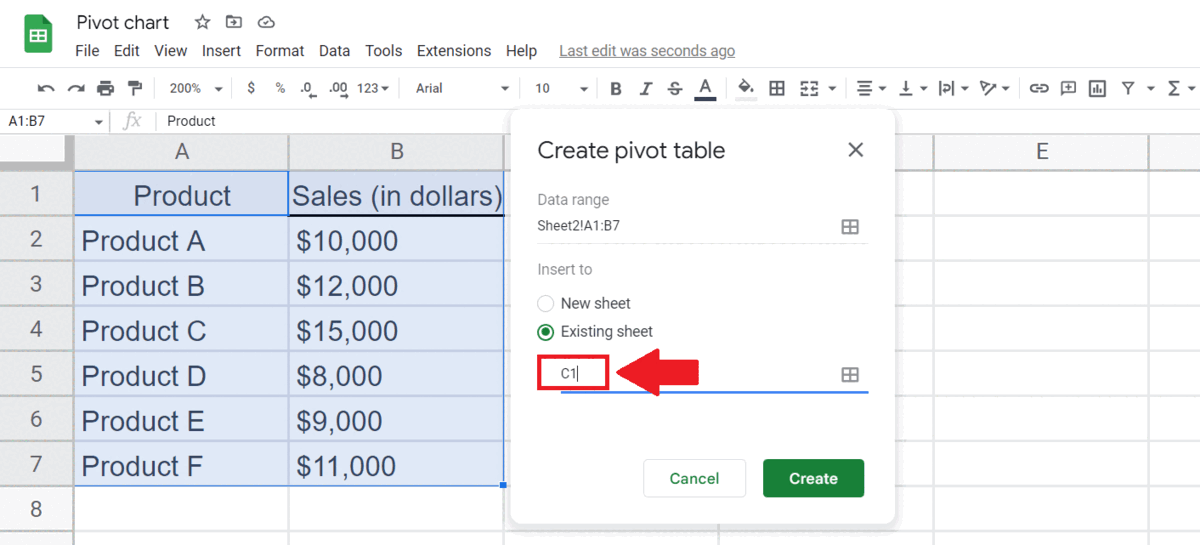Click the formula bar showing Product
This screenshot has width=1200, height=545.
[x=680, y=121]
